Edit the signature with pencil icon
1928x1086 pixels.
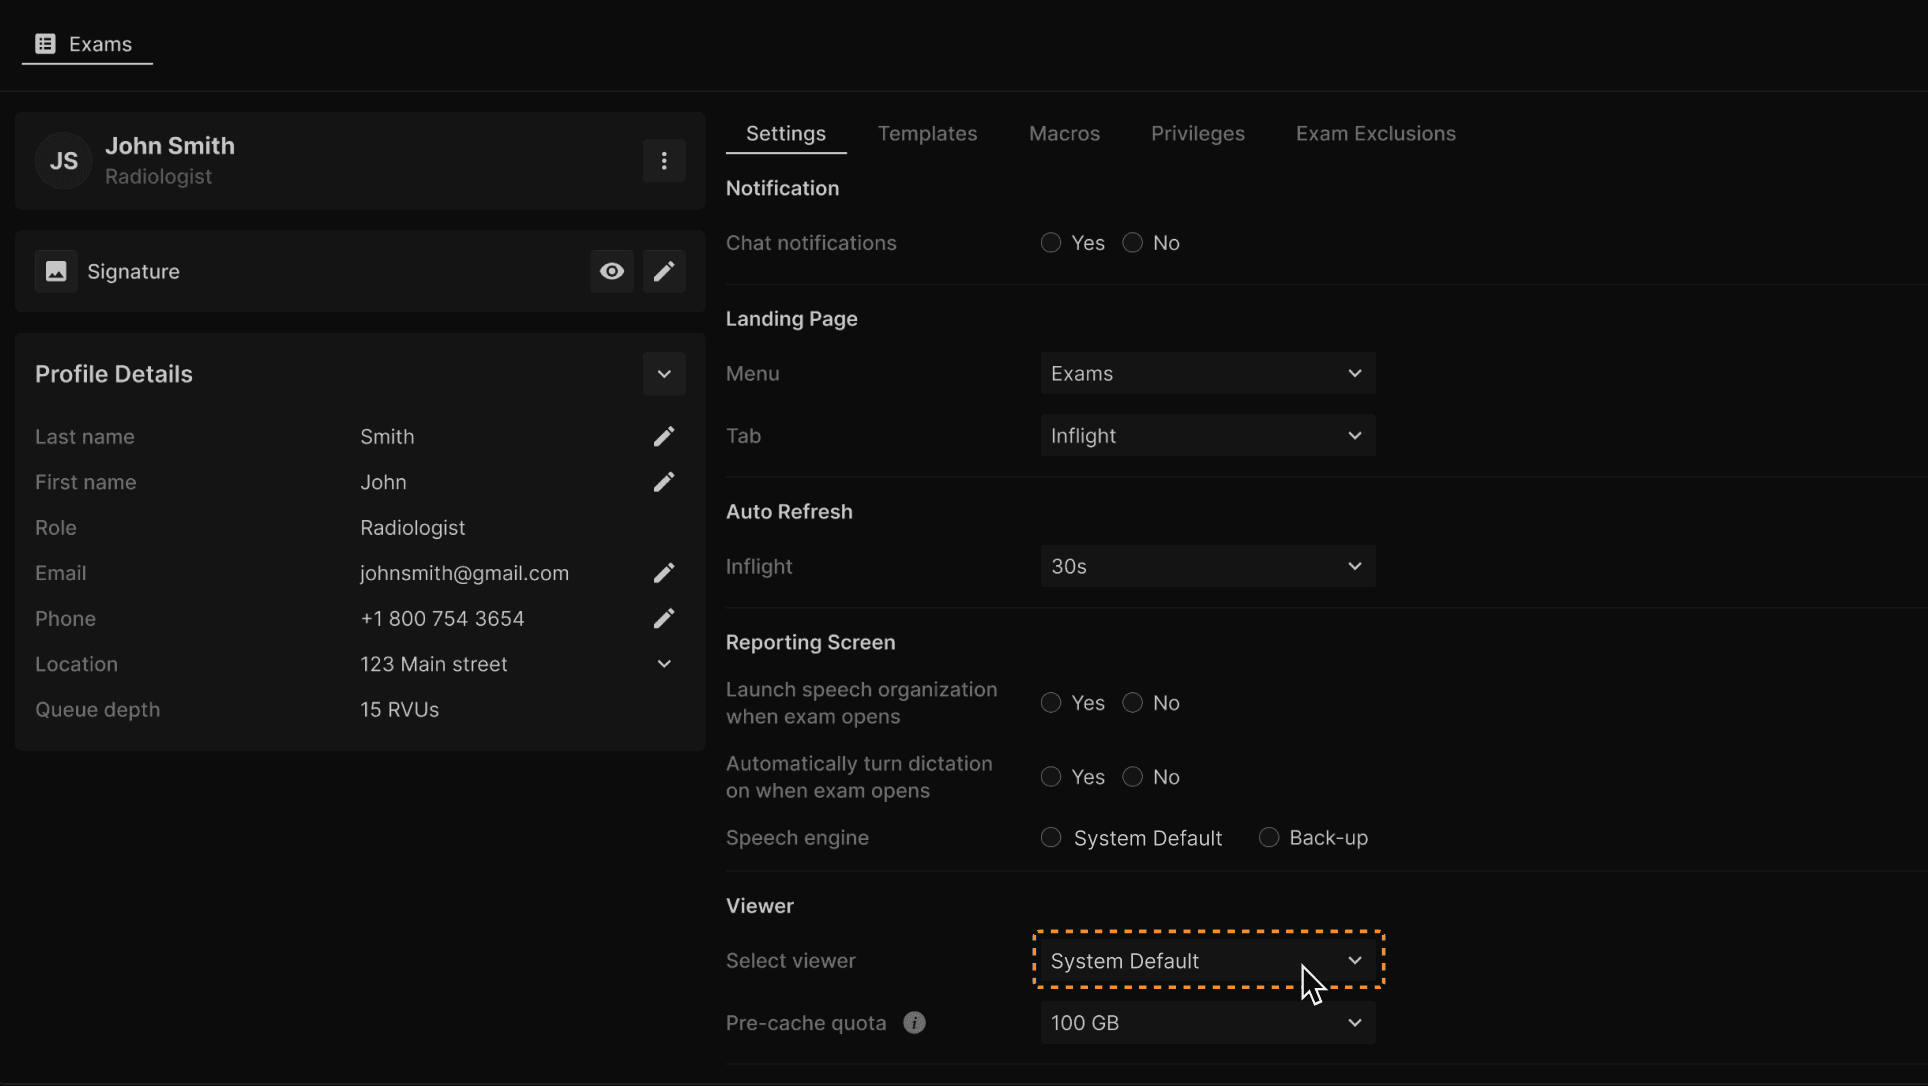click(664, 271)
